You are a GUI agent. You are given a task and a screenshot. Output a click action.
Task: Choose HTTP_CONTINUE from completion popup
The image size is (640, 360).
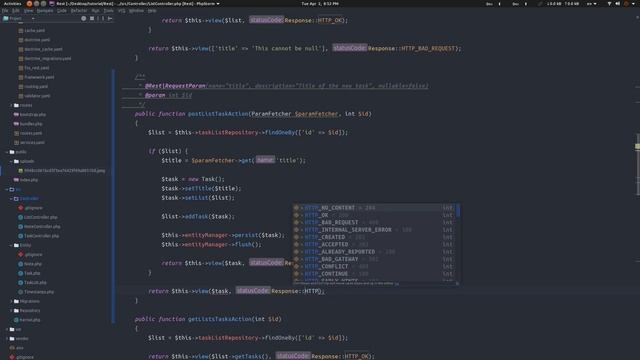[374, 274]
